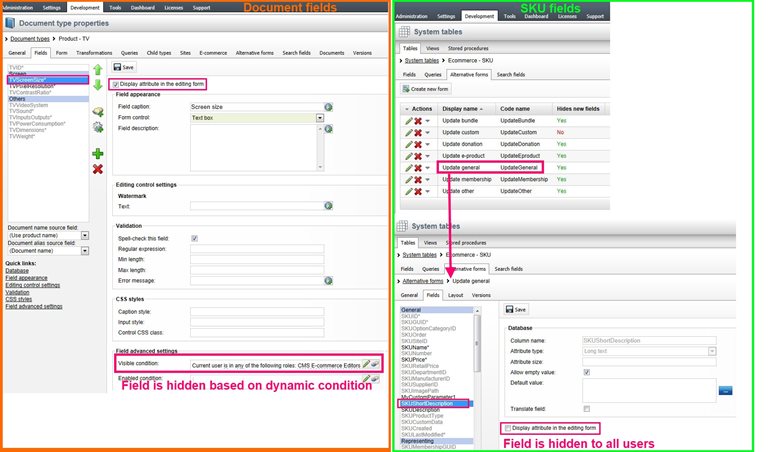Save the document field settings
The width and height of the screenshot is (770, 452).
[124, 67]
